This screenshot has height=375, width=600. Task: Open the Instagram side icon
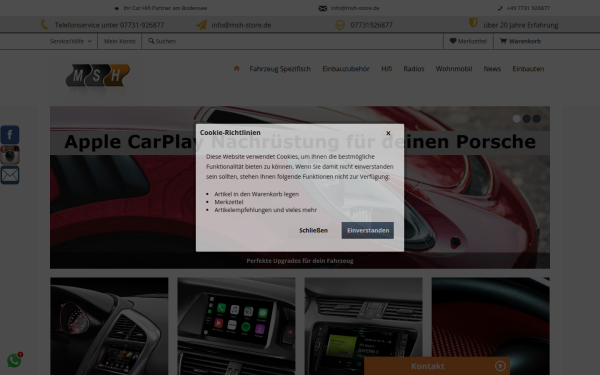(10, 155)
